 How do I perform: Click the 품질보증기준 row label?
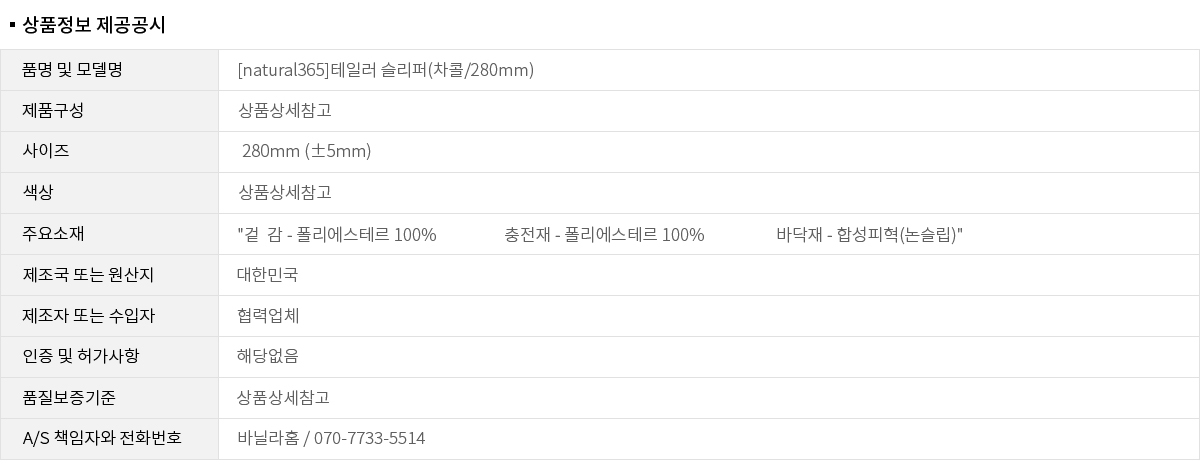[x=69, y=398]
